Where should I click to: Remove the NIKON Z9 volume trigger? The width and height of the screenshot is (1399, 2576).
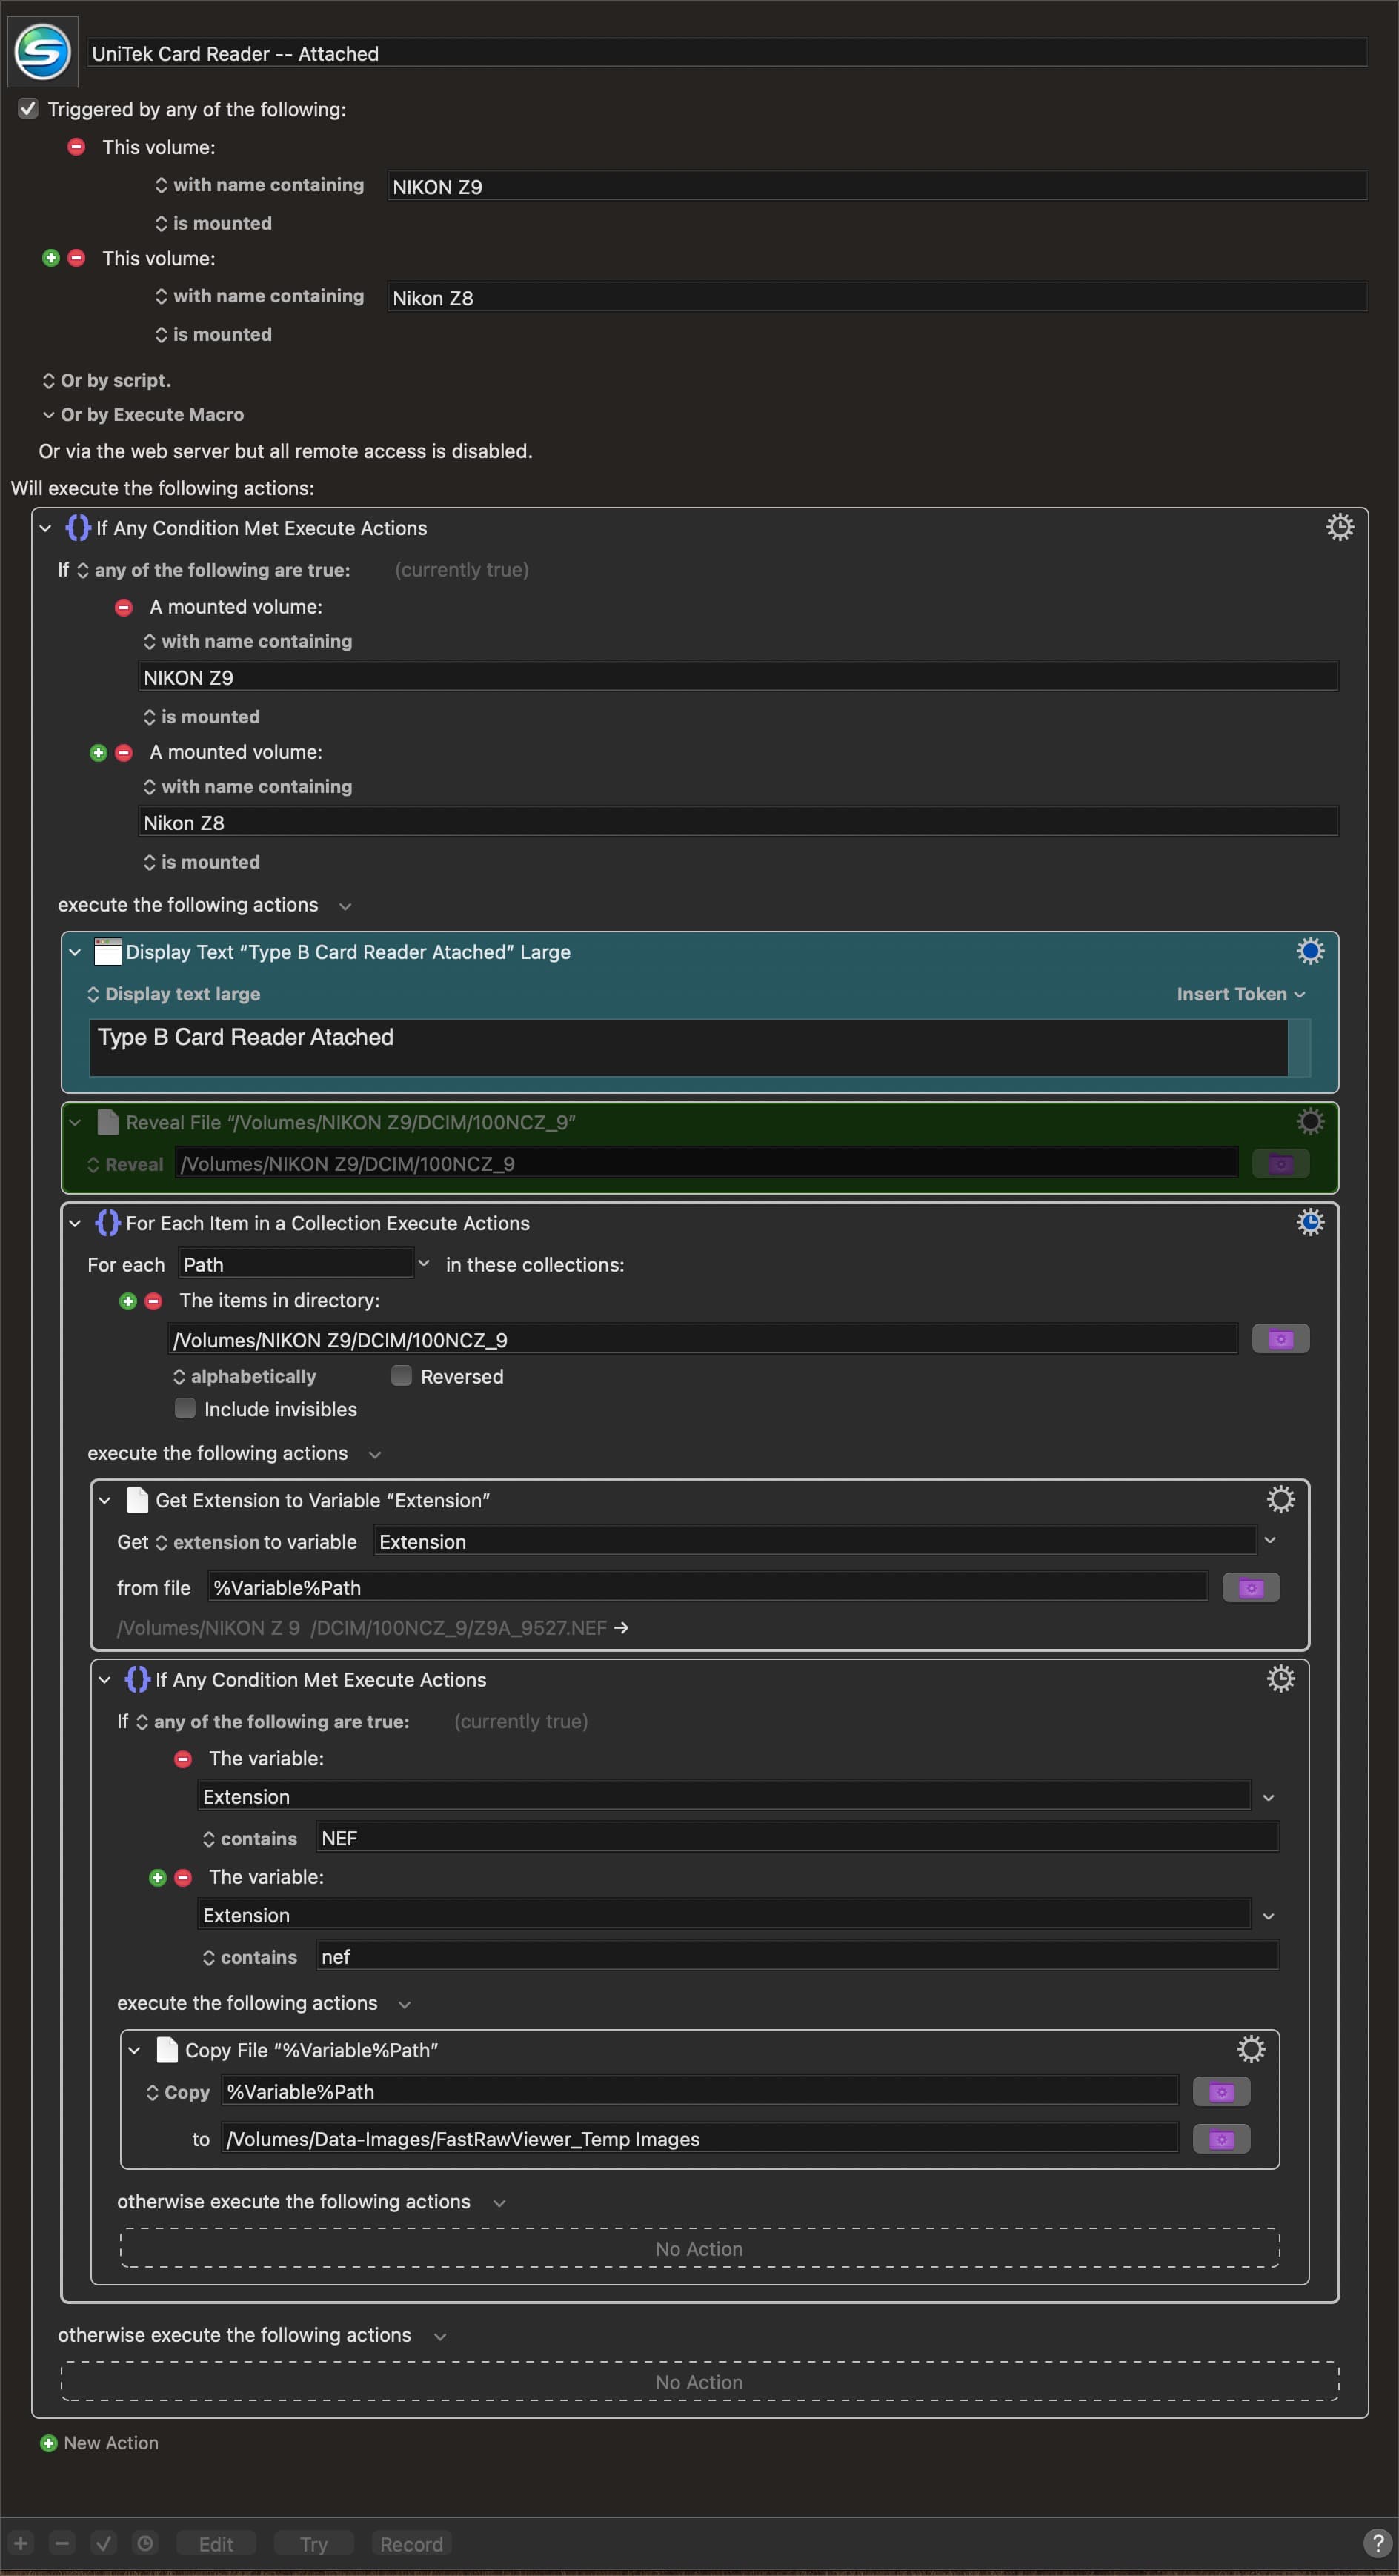76,147
